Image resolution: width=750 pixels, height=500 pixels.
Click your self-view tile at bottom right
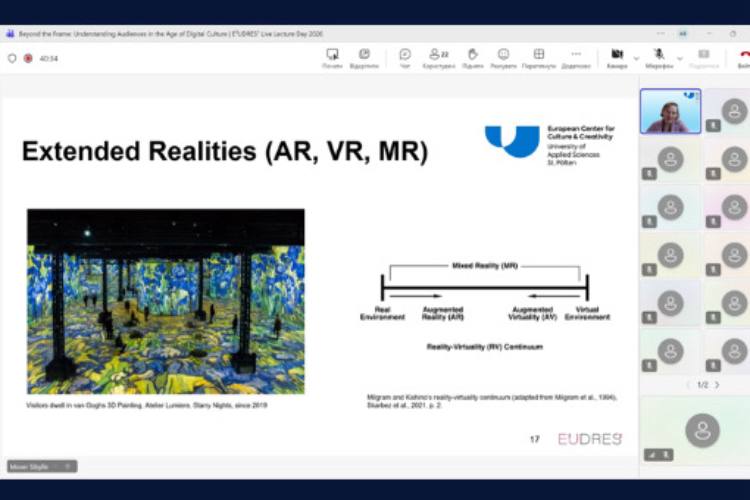(702, 430)
